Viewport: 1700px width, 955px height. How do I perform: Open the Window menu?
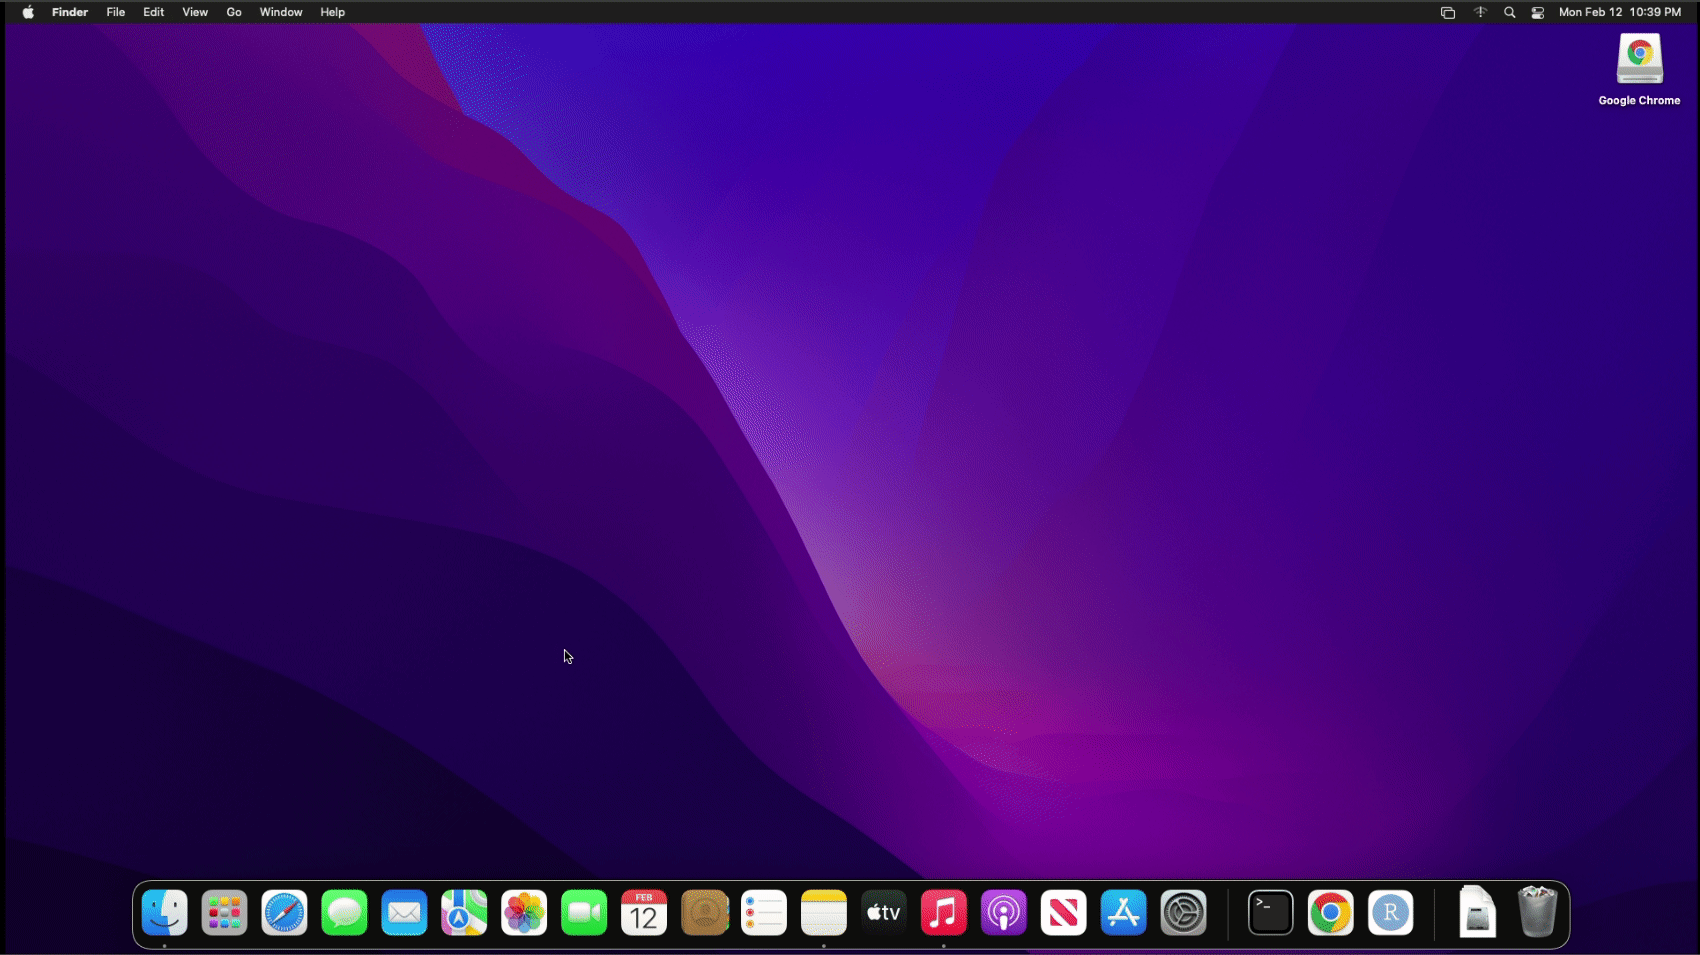click(x=281, y=12)
